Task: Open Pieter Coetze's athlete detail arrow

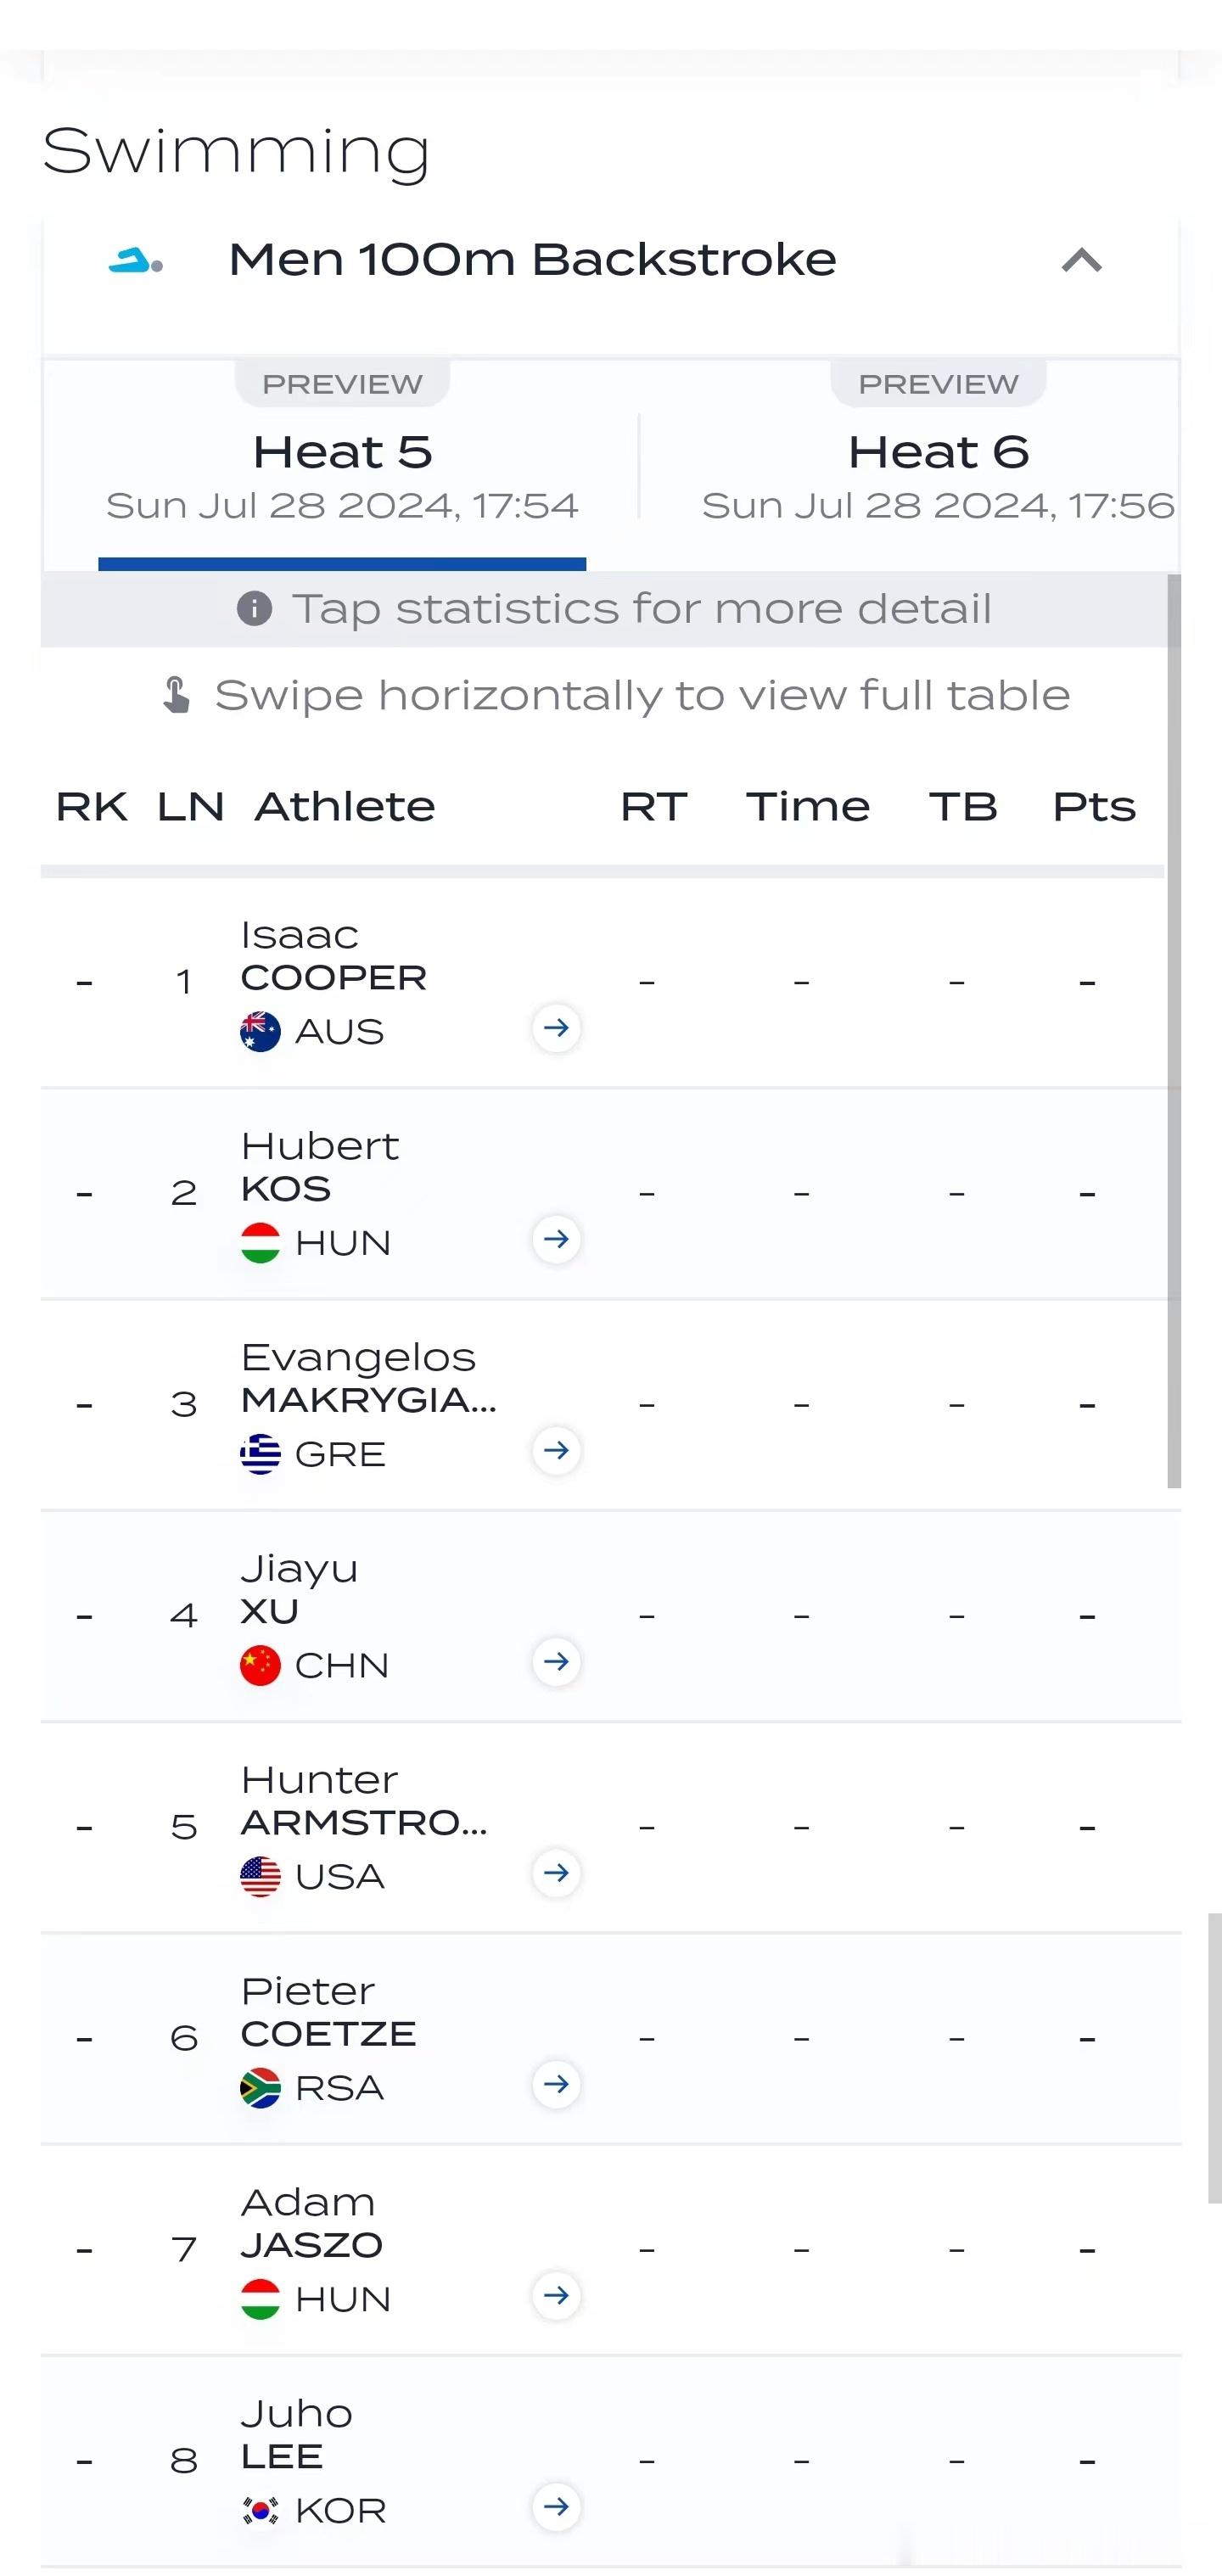Action: tap(556, 2084)
